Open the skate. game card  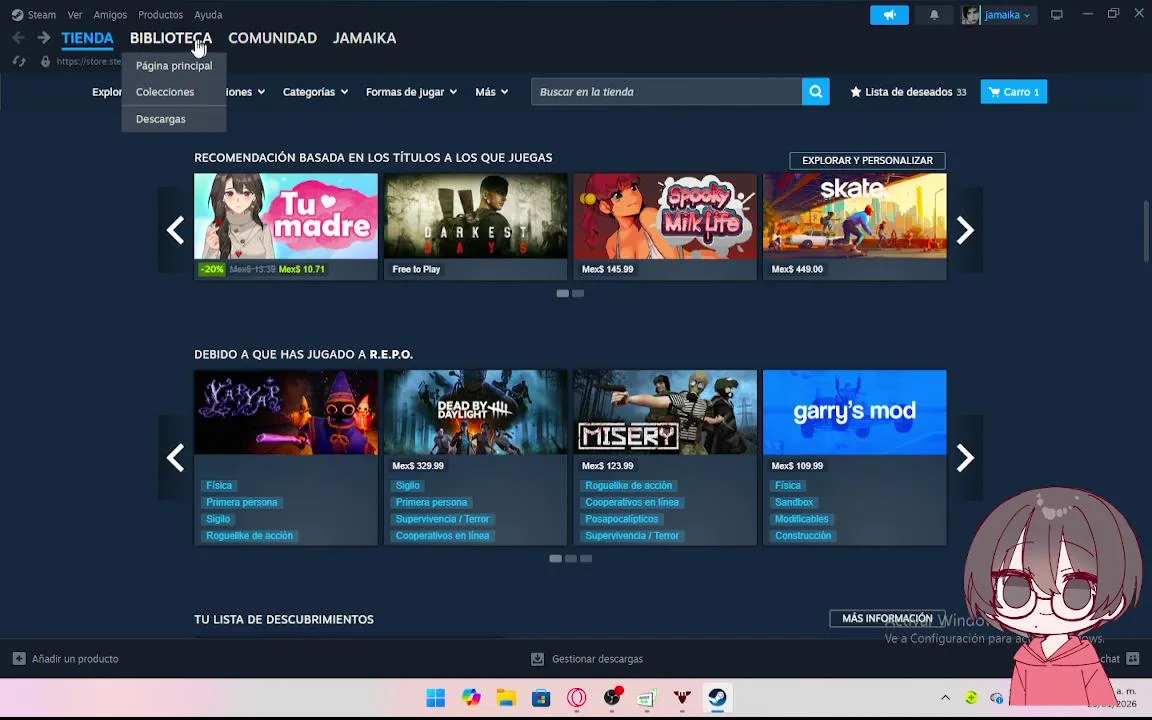[854, 226]
